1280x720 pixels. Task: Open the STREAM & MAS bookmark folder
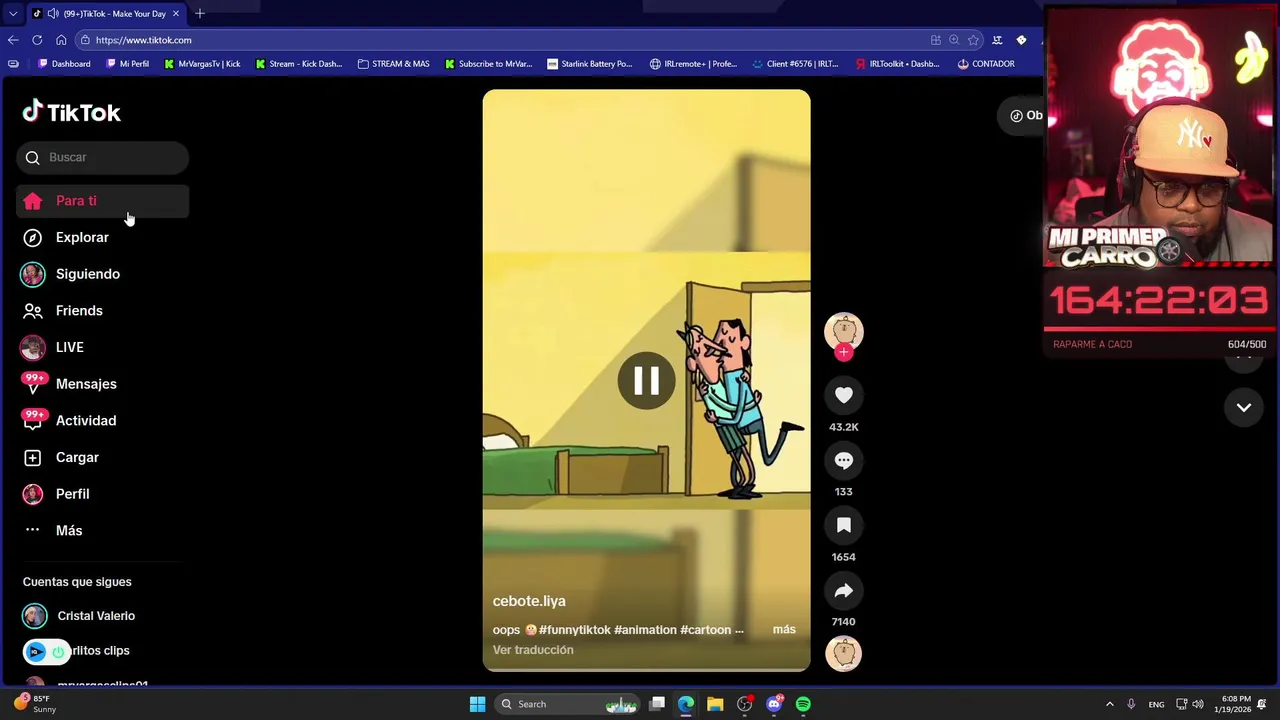pos(393,64)
